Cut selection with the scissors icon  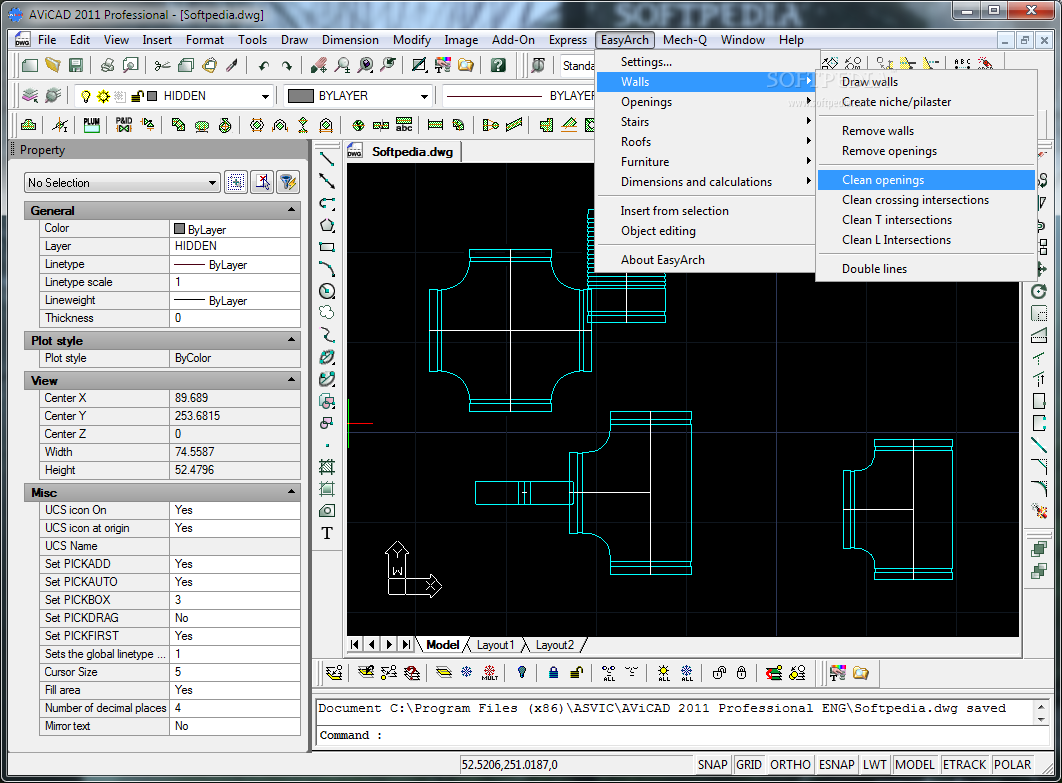click(x=162, y=65)
